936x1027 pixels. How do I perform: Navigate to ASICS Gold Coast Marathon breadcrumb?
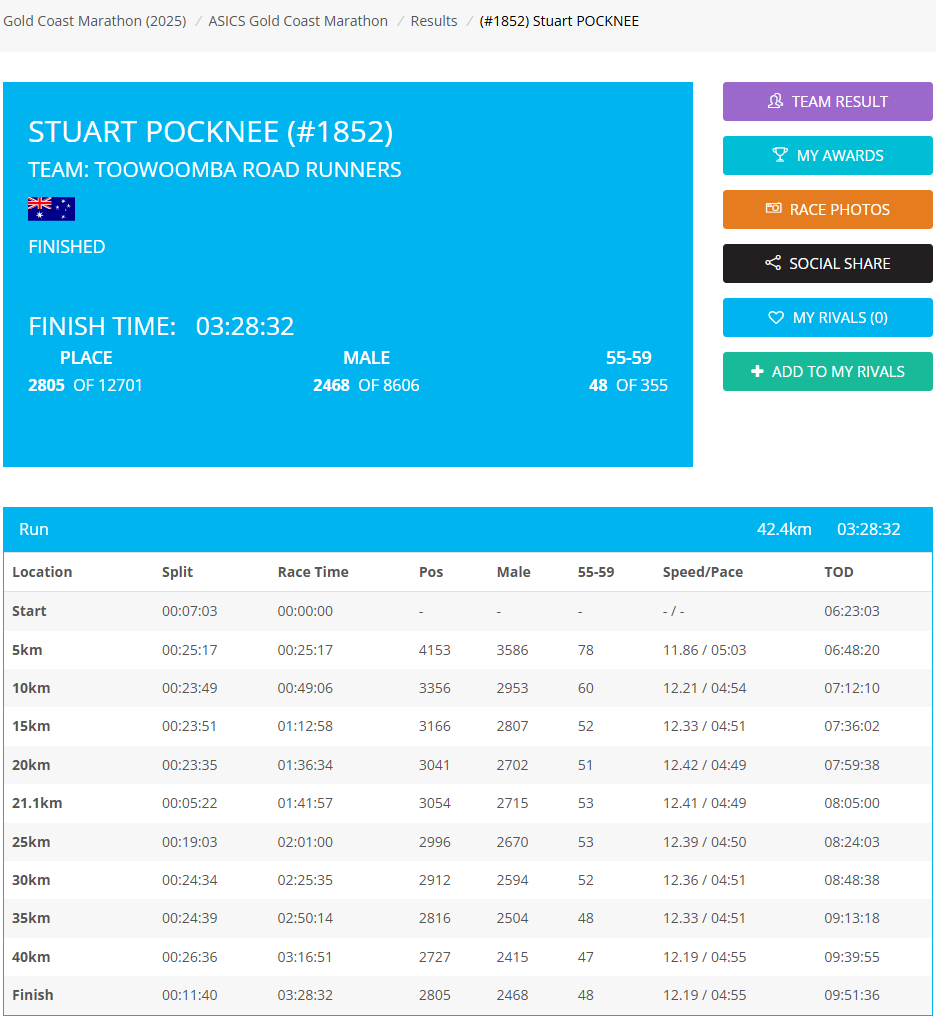(x=298, y=20)
